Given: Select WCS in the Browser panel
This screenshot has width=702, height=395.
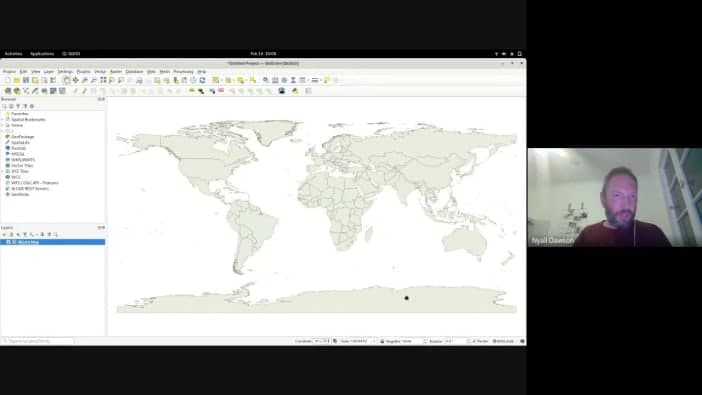Looking at the screenshot, I should click(16, 177).
